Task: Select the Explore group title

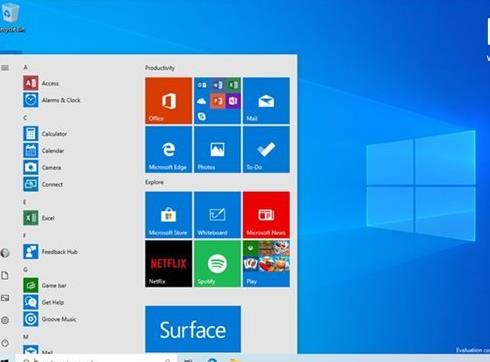Action: pos(154,182)
